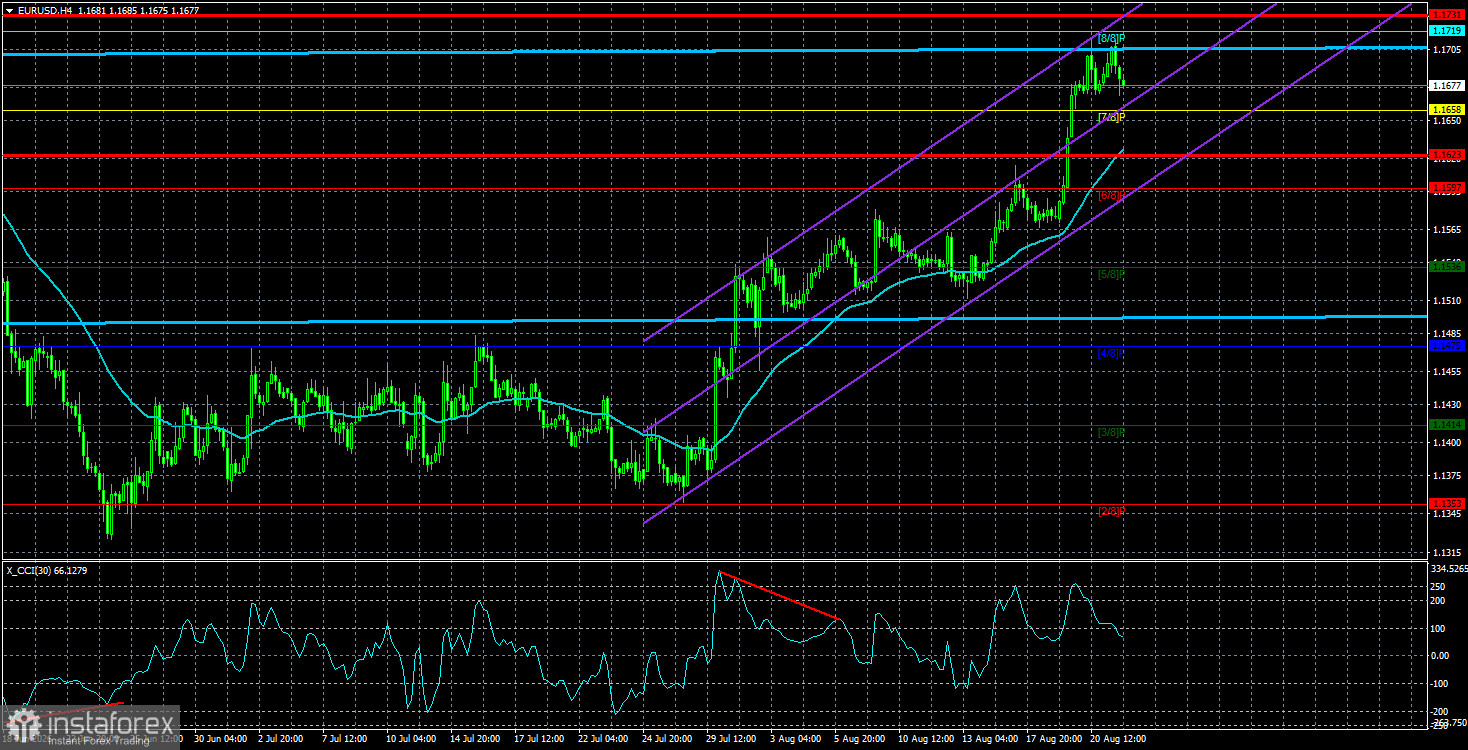Click the [8/8]P Murray level label

[1111, 39]
